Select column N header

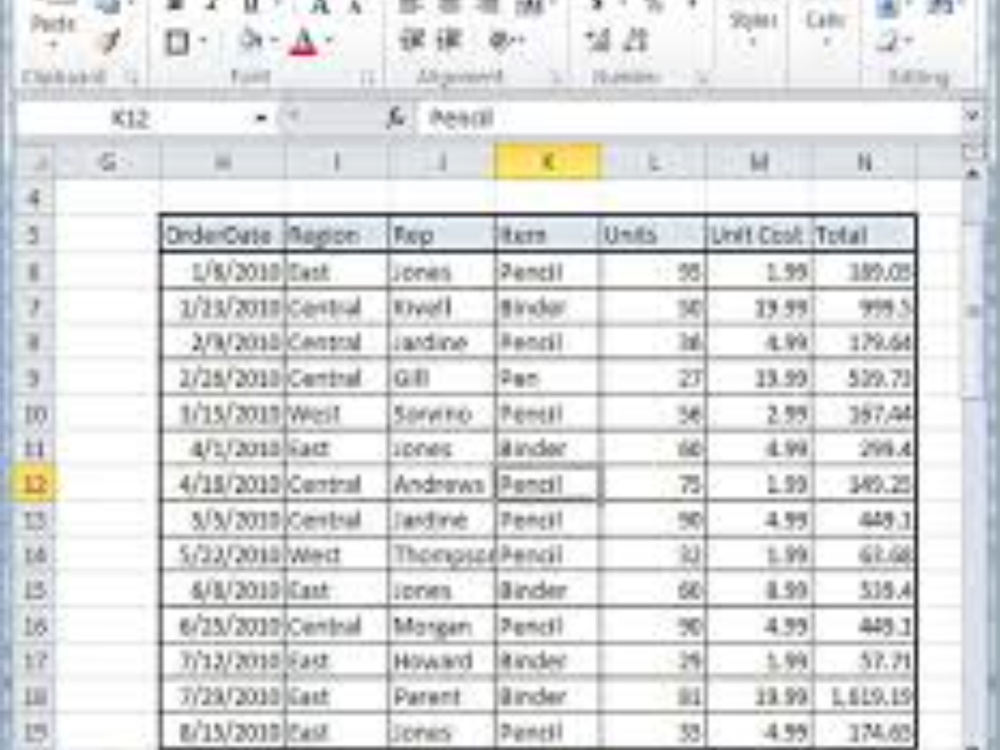coord(865,162)
